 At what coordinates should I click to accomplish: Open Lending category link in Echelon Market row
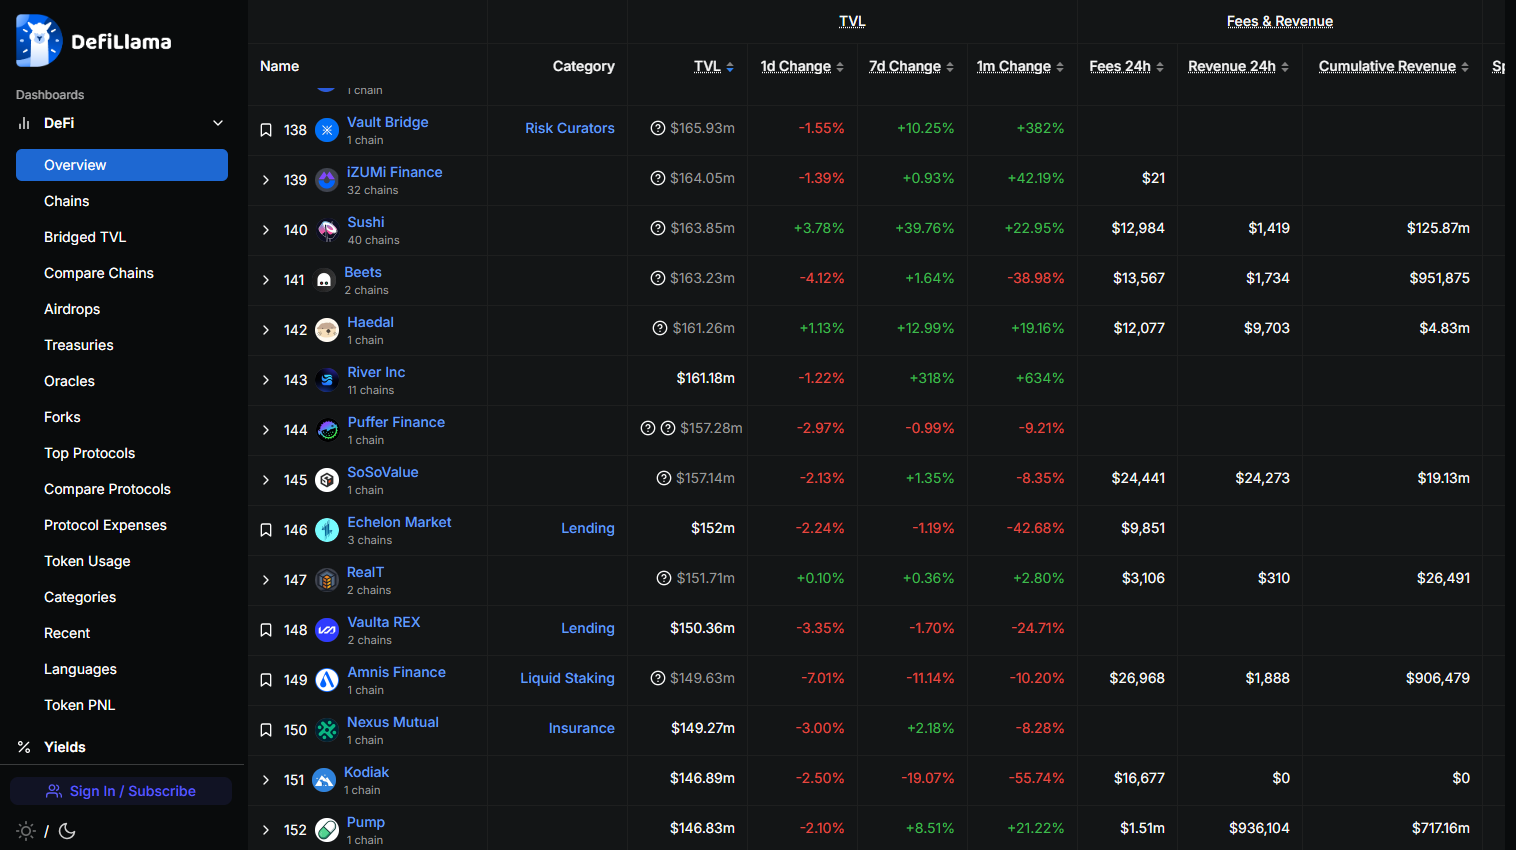coord(588,528)
